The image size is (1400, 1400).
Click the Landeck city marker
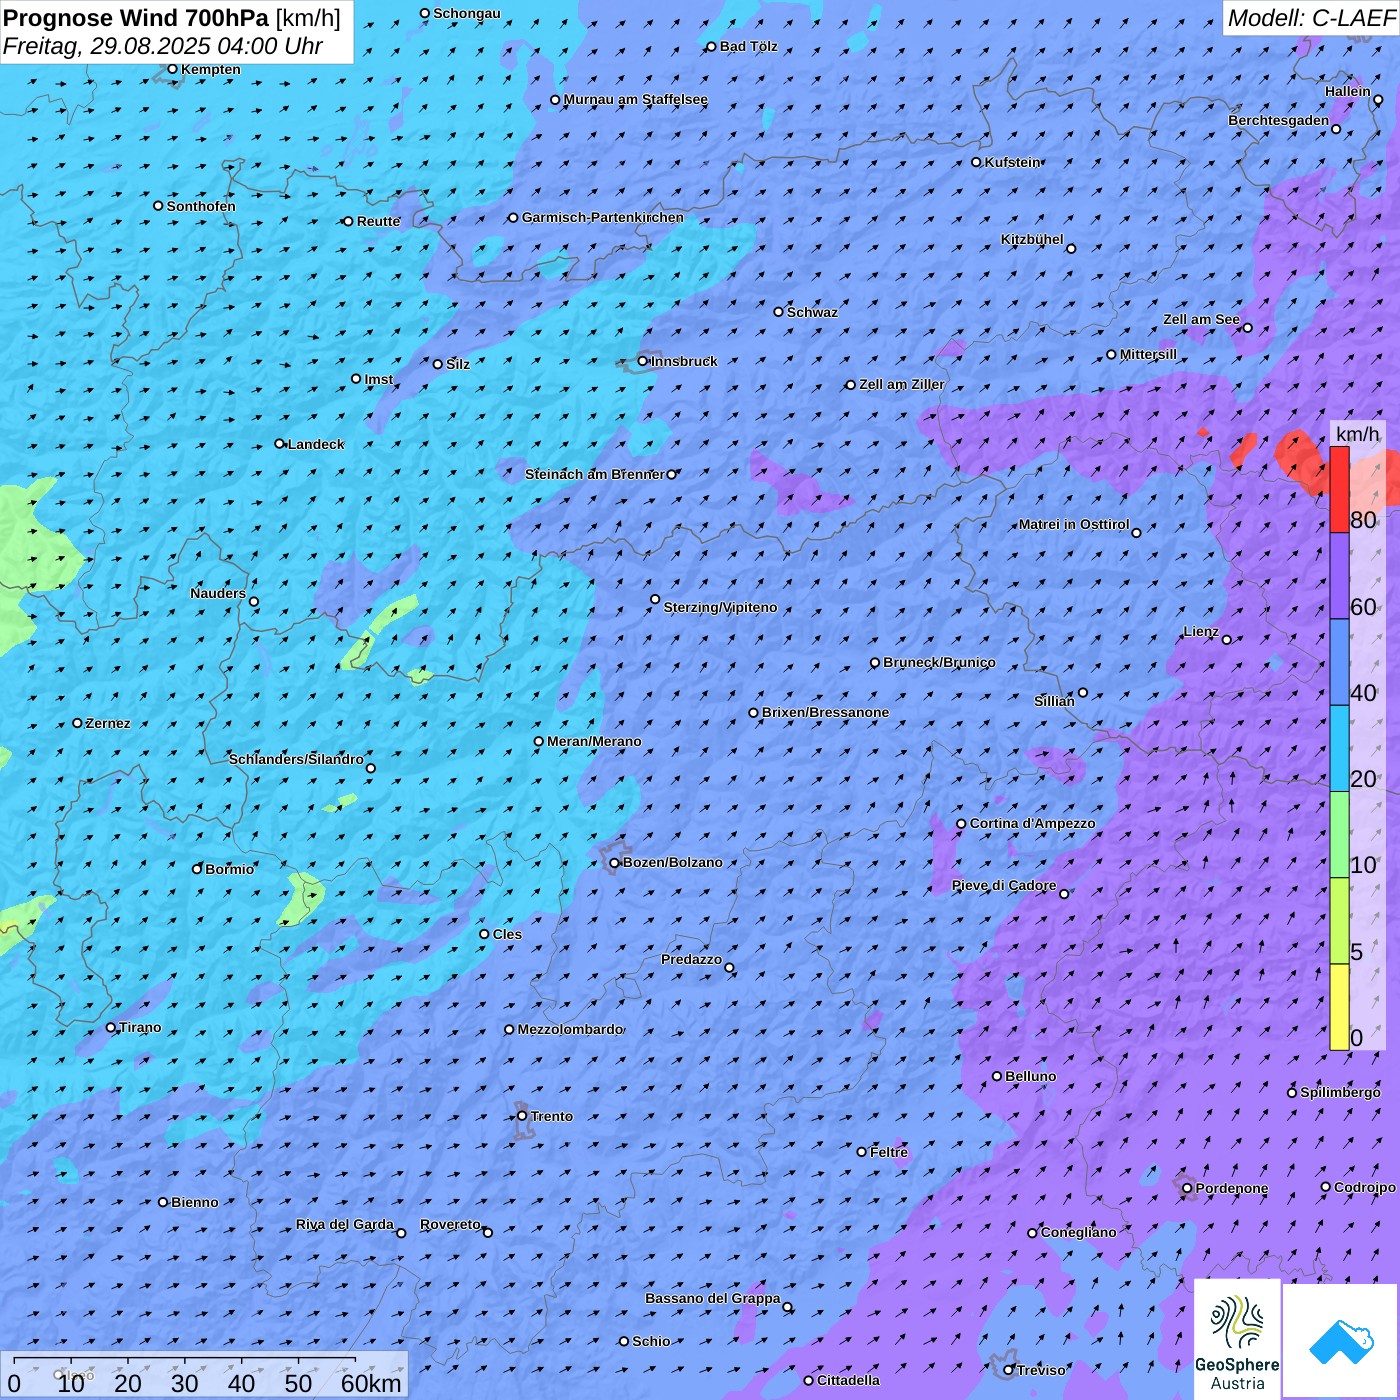point(279,444)
